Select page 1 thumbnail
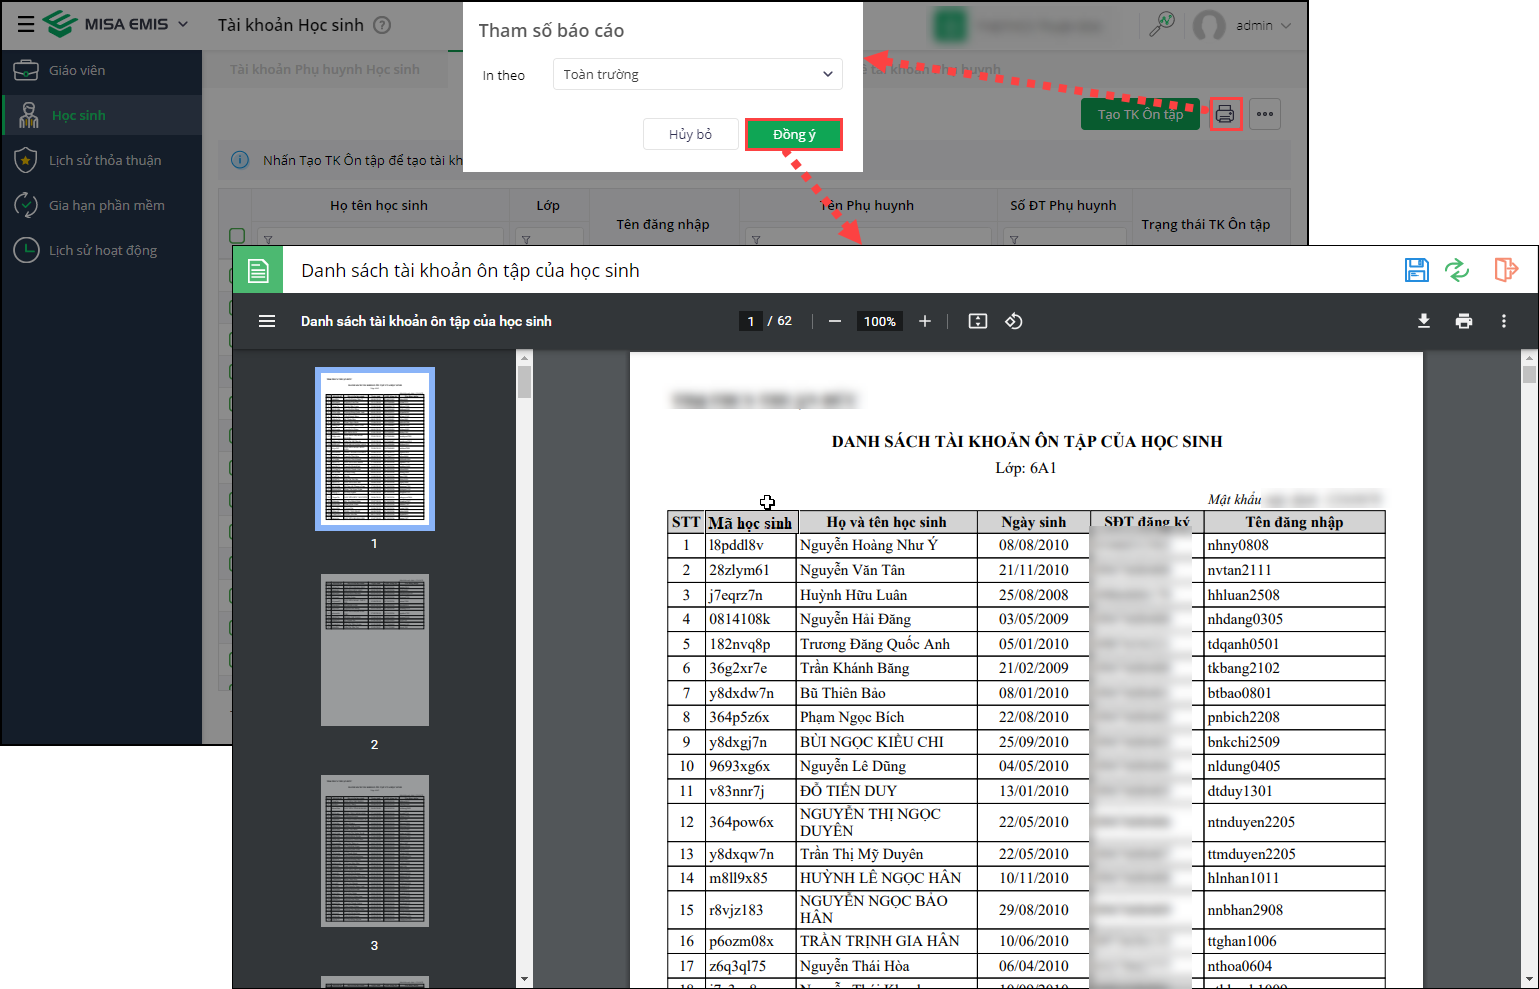 pos(375,449)
